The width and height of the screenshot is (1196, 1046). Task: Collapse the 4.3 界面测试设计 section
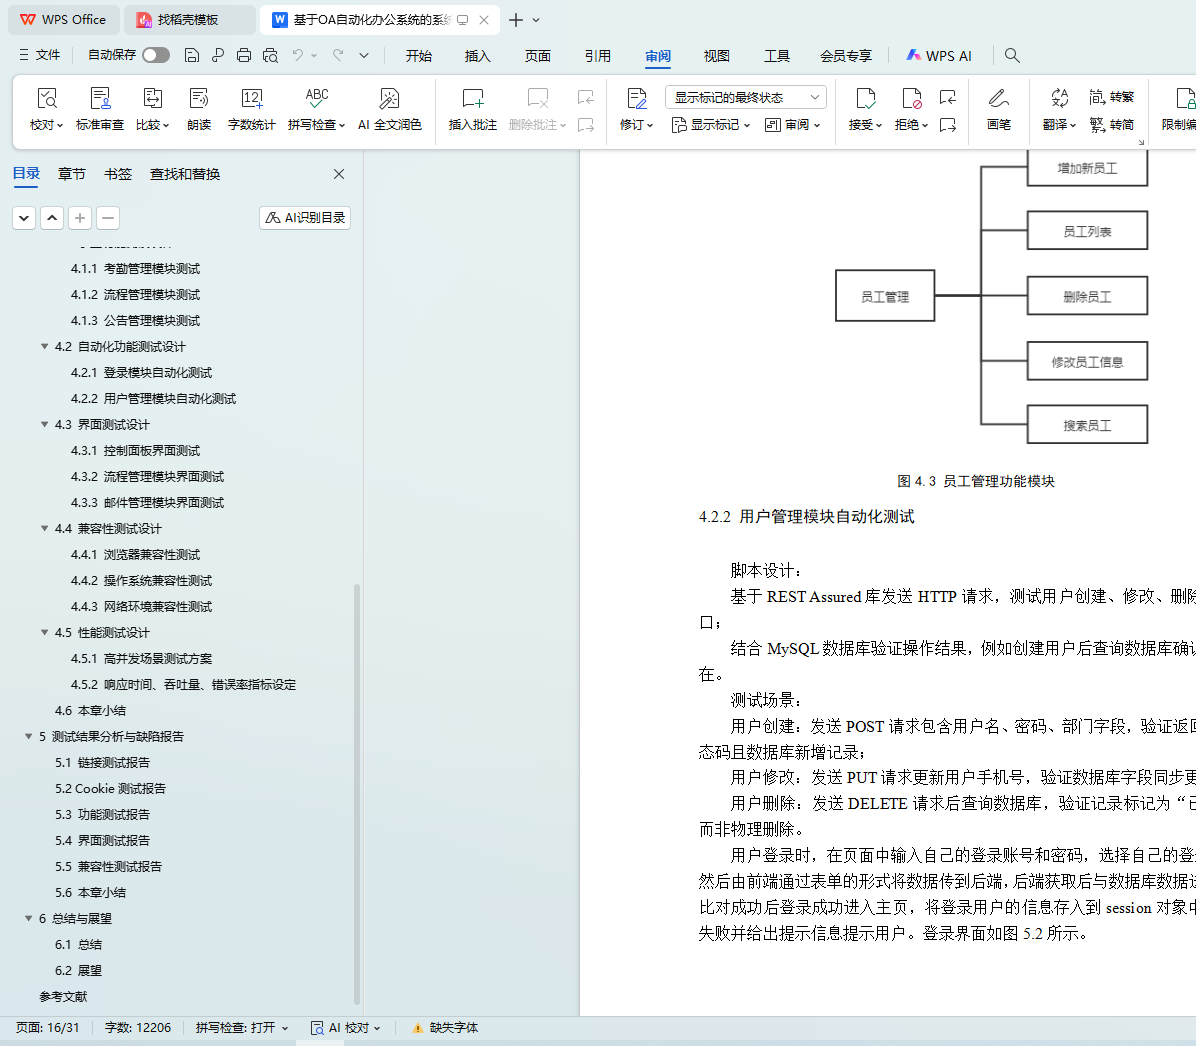[x=44, y=425]
